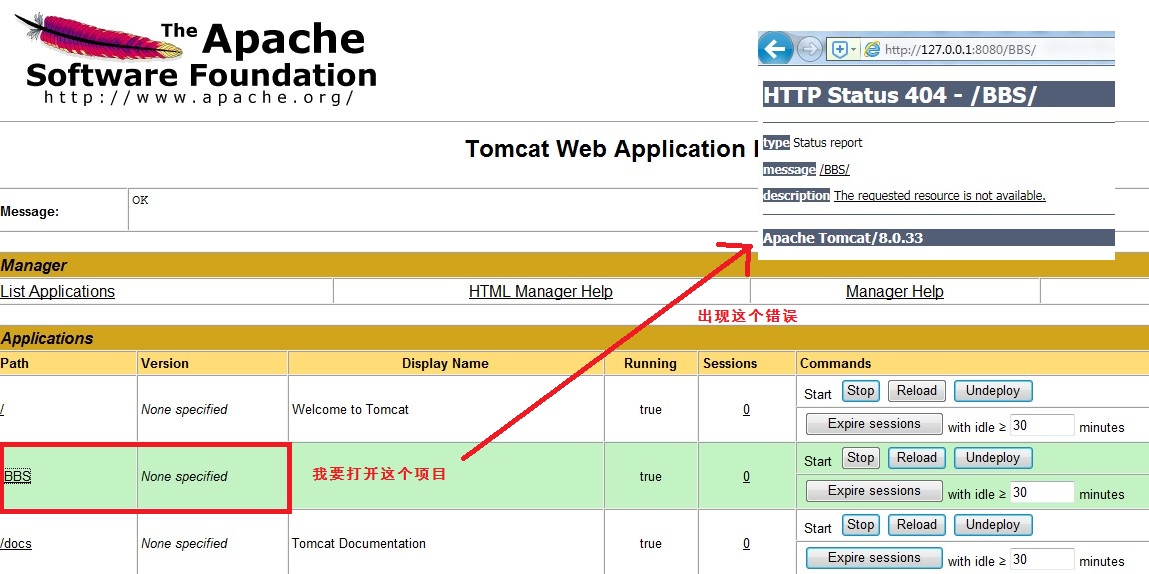Image resolution: width=1149 pixels, height=574 pixels.
Task: Open sessions count link for BBS
Action: click(746, 476)
